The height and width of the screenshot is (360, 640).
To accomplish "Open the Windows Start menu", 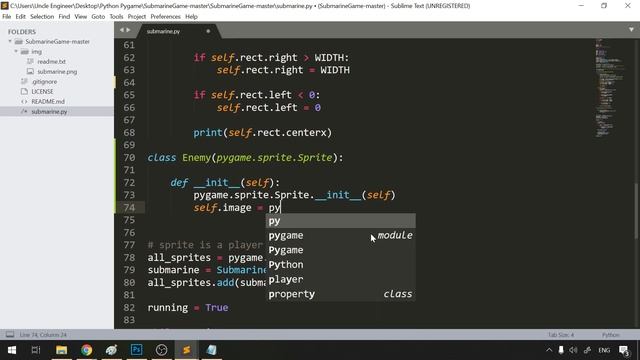I will 12,350.
